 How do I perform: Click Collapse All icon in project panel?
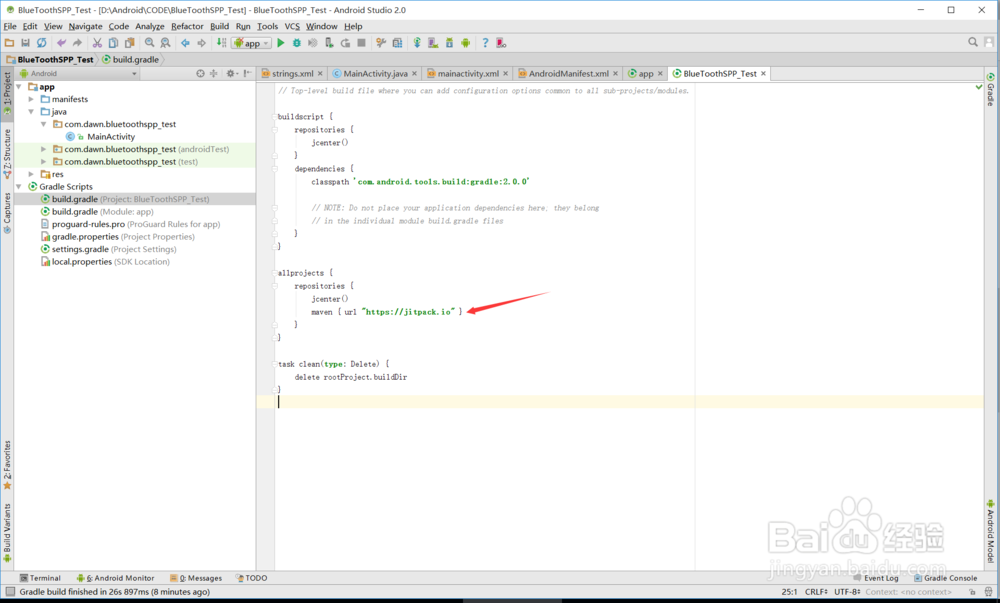214,73
